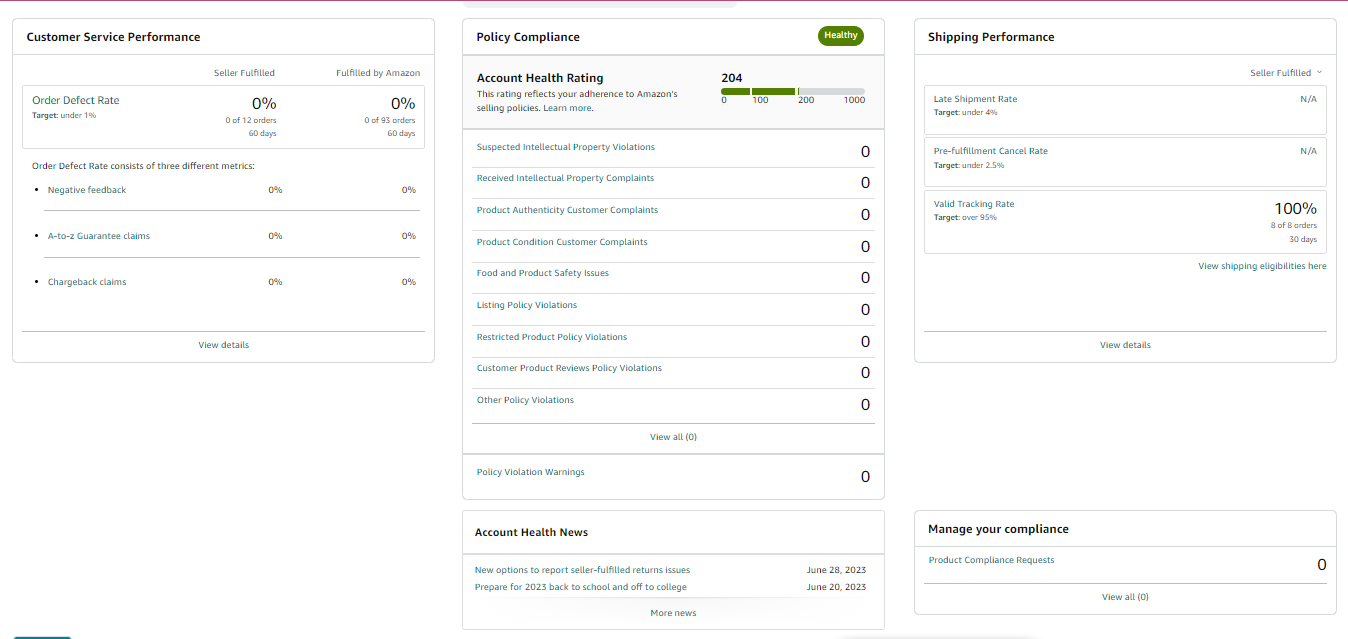Click the Fulfilled by Amazon column header

[x=378, y=73]
